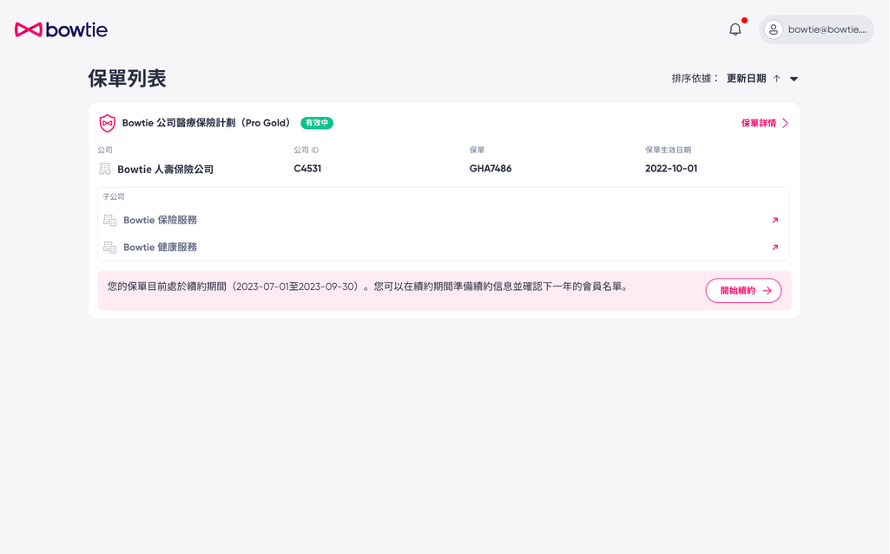Click the 子公司 section label
The image size is (890, 554).
point(114,197)
